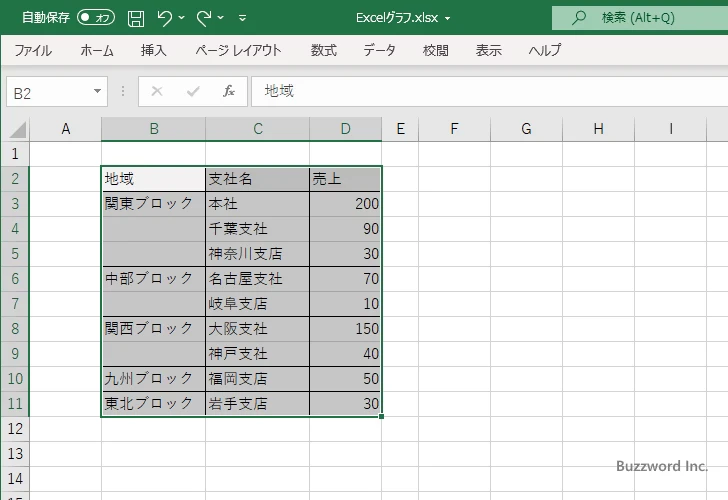Viewport: 728px width, 500px height.
Task: Select row 12 header
Action: [15, 429]
